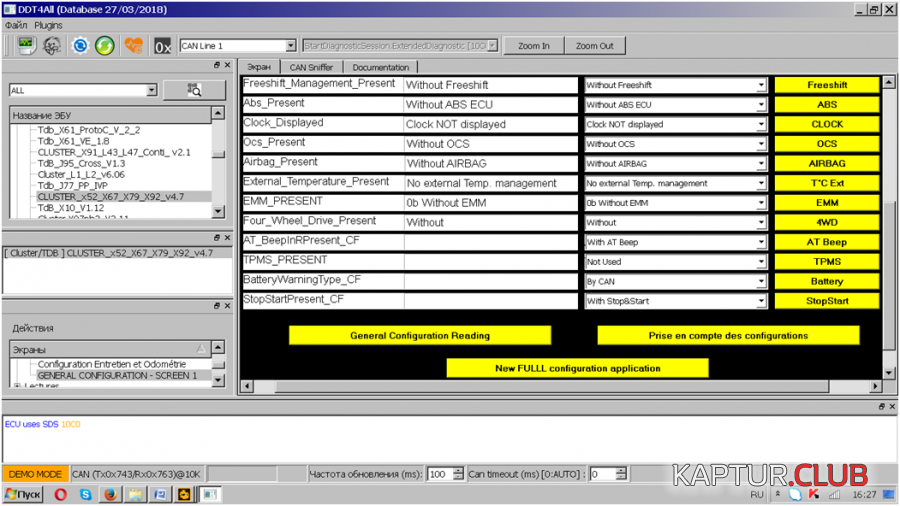This screenshot has width=900, height=506.
Task: Open the Without Freeshift dropdown
Action: coord(761,85)
